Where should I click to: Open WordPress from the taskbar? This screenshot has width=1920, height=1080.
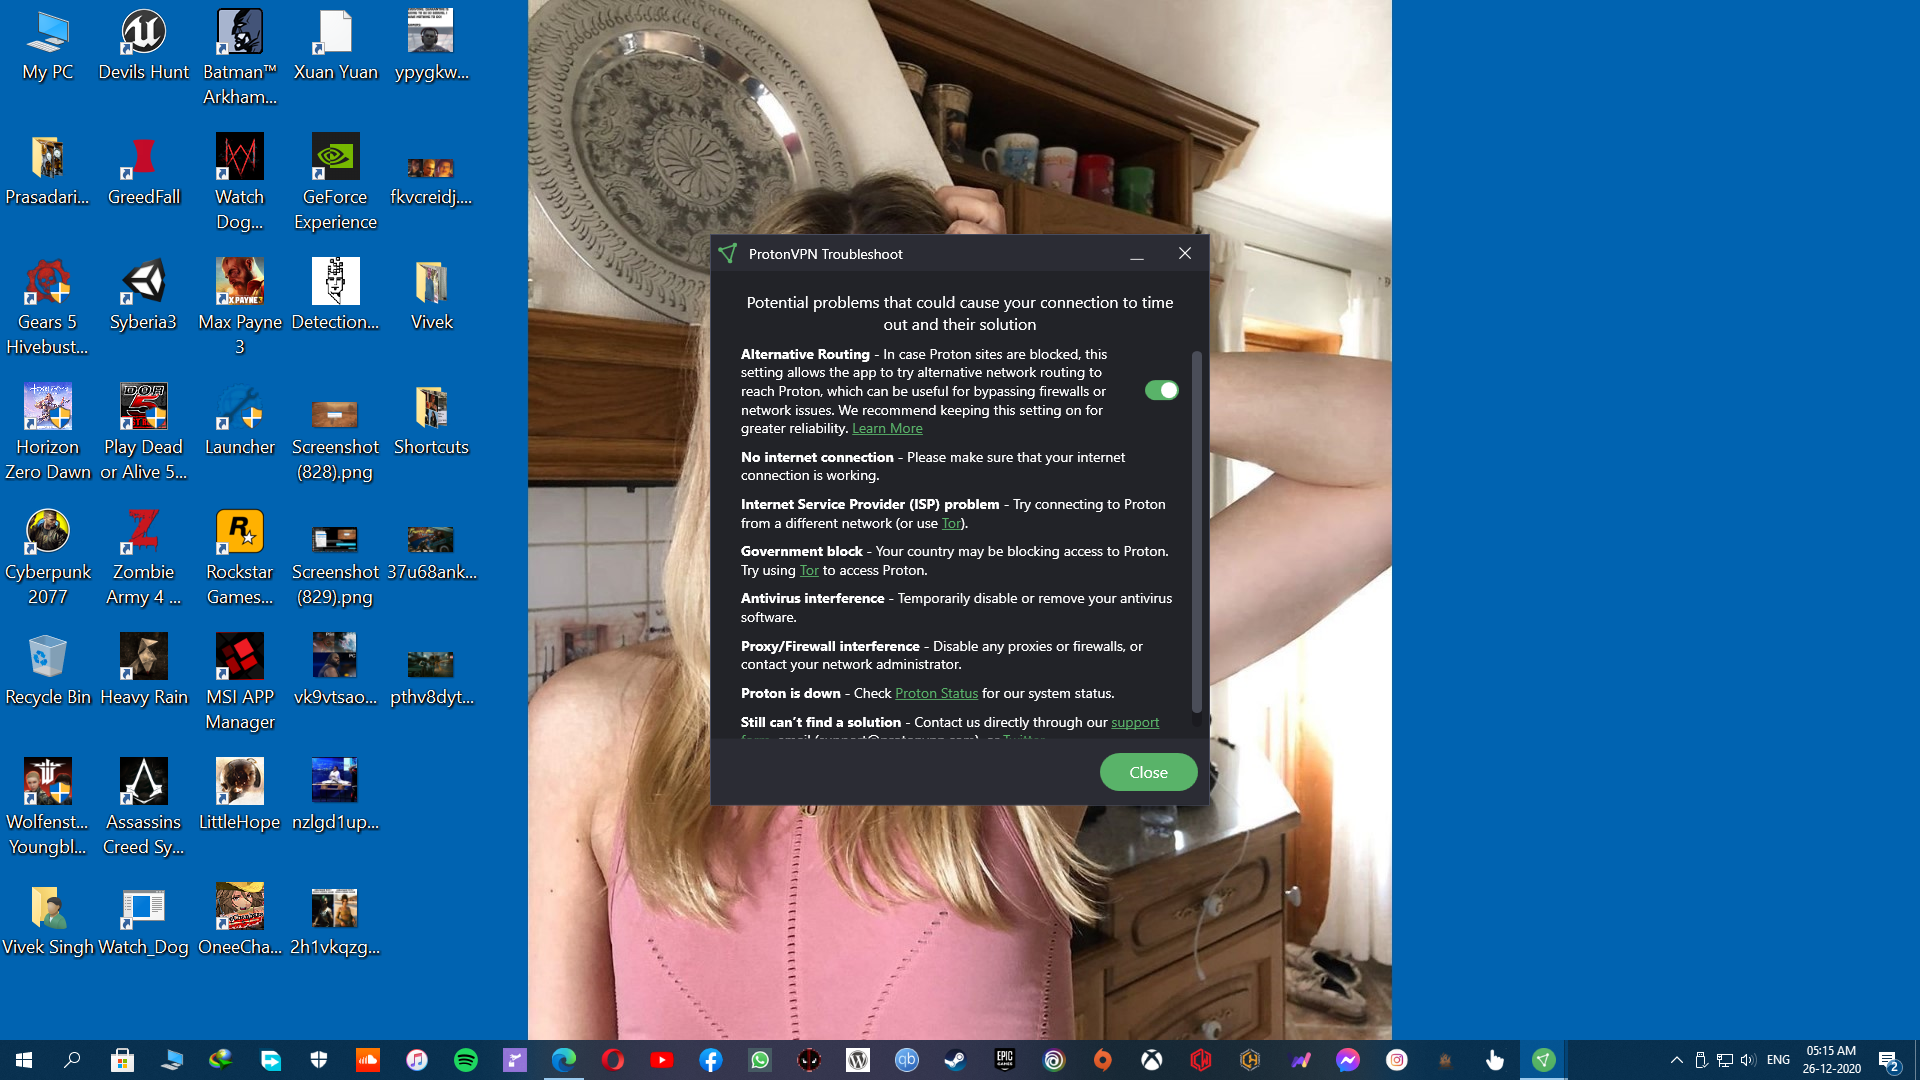(858, 1060)
